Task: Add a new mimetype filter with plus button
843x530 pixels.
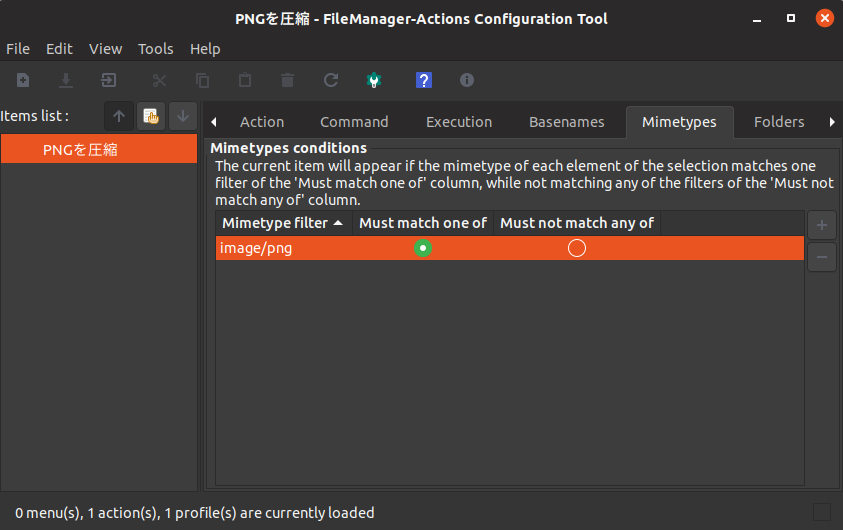Action: click(821, 225)
